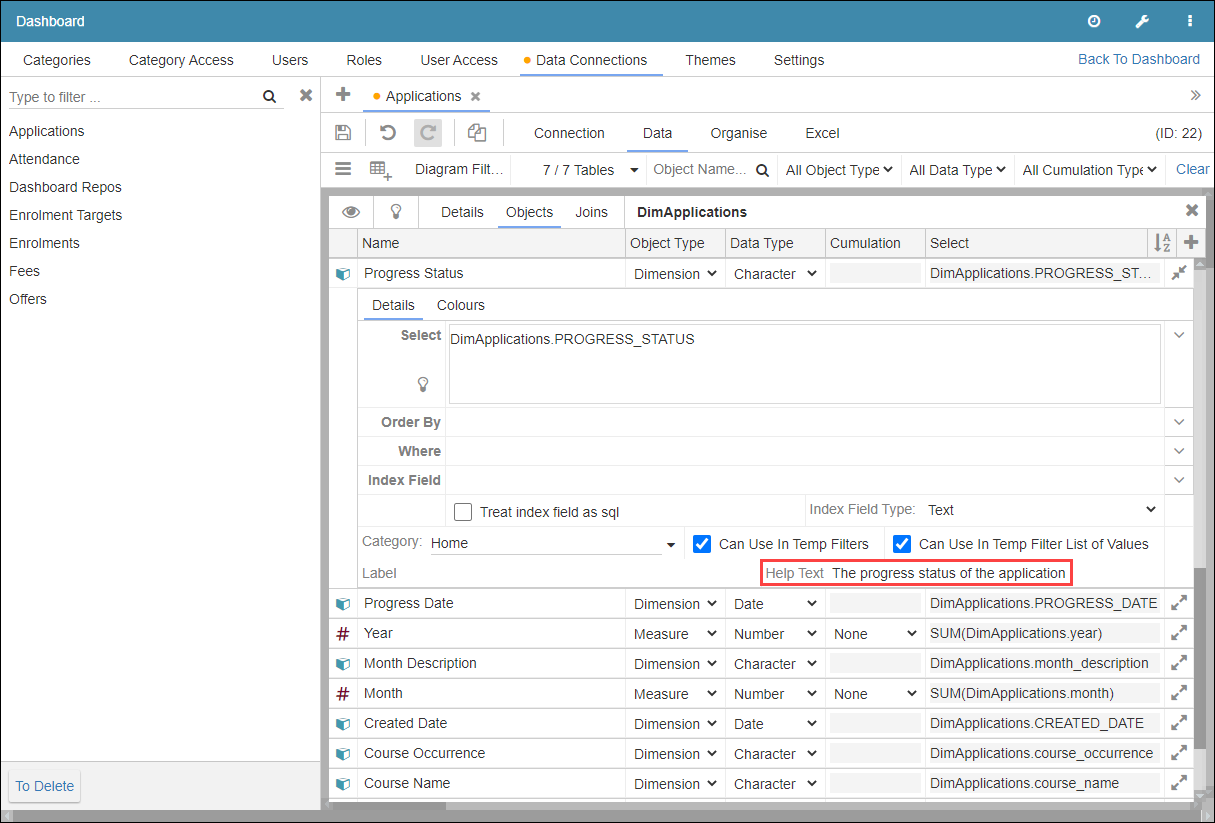Click the lightbulb icon beside Details tab
The width and height of the screenshot is (1215, 823).
pos(396,212)
